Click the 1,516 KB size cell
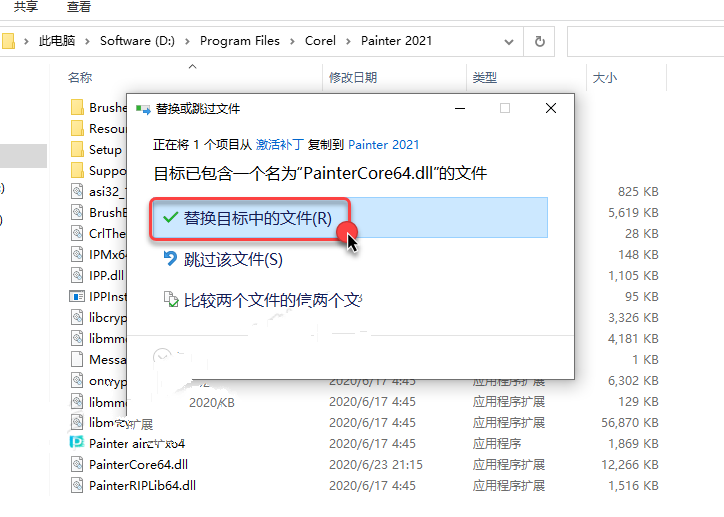The width and height of the screenshot is (724, 517). point(633,486)
